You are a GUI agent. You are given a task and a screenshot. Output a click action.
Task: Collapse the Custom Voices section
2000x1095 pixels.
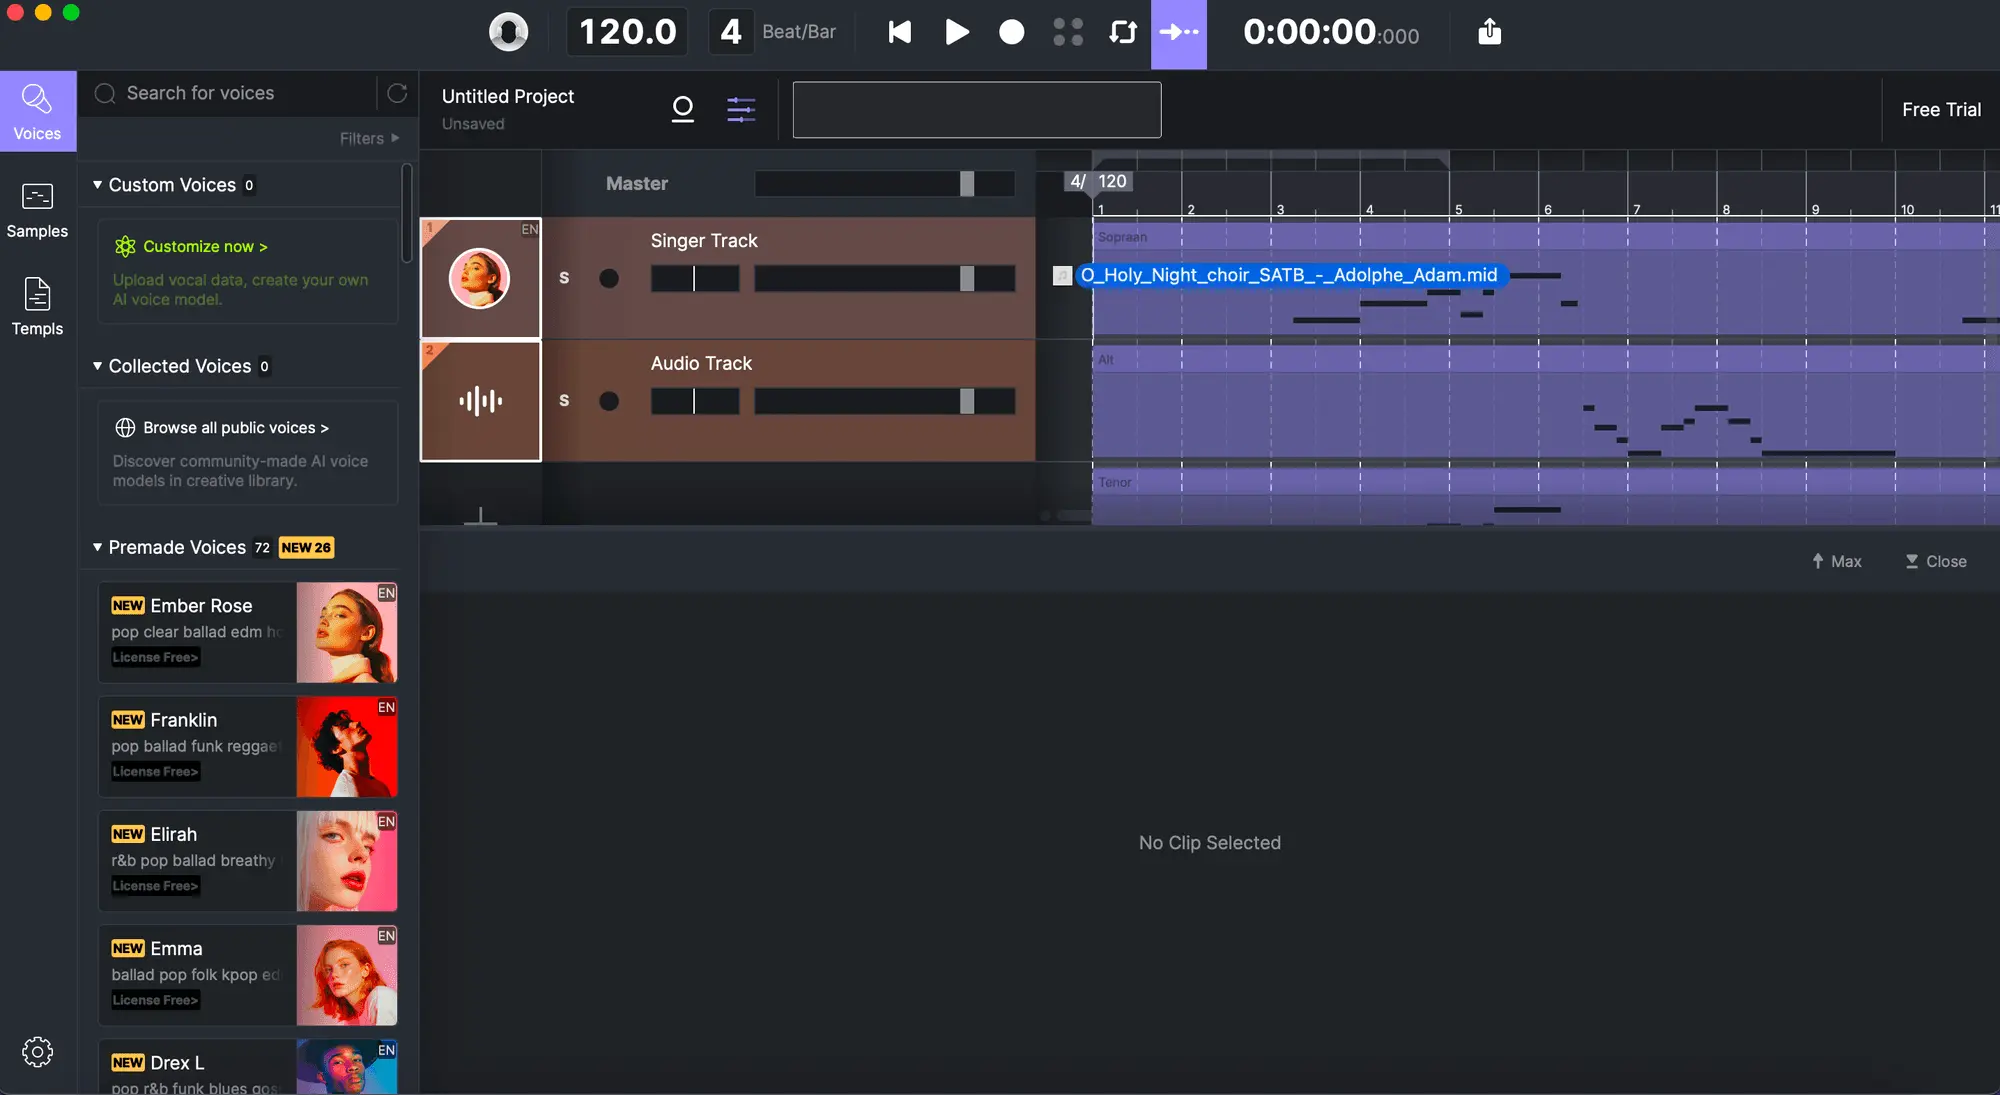pos(97,185)
